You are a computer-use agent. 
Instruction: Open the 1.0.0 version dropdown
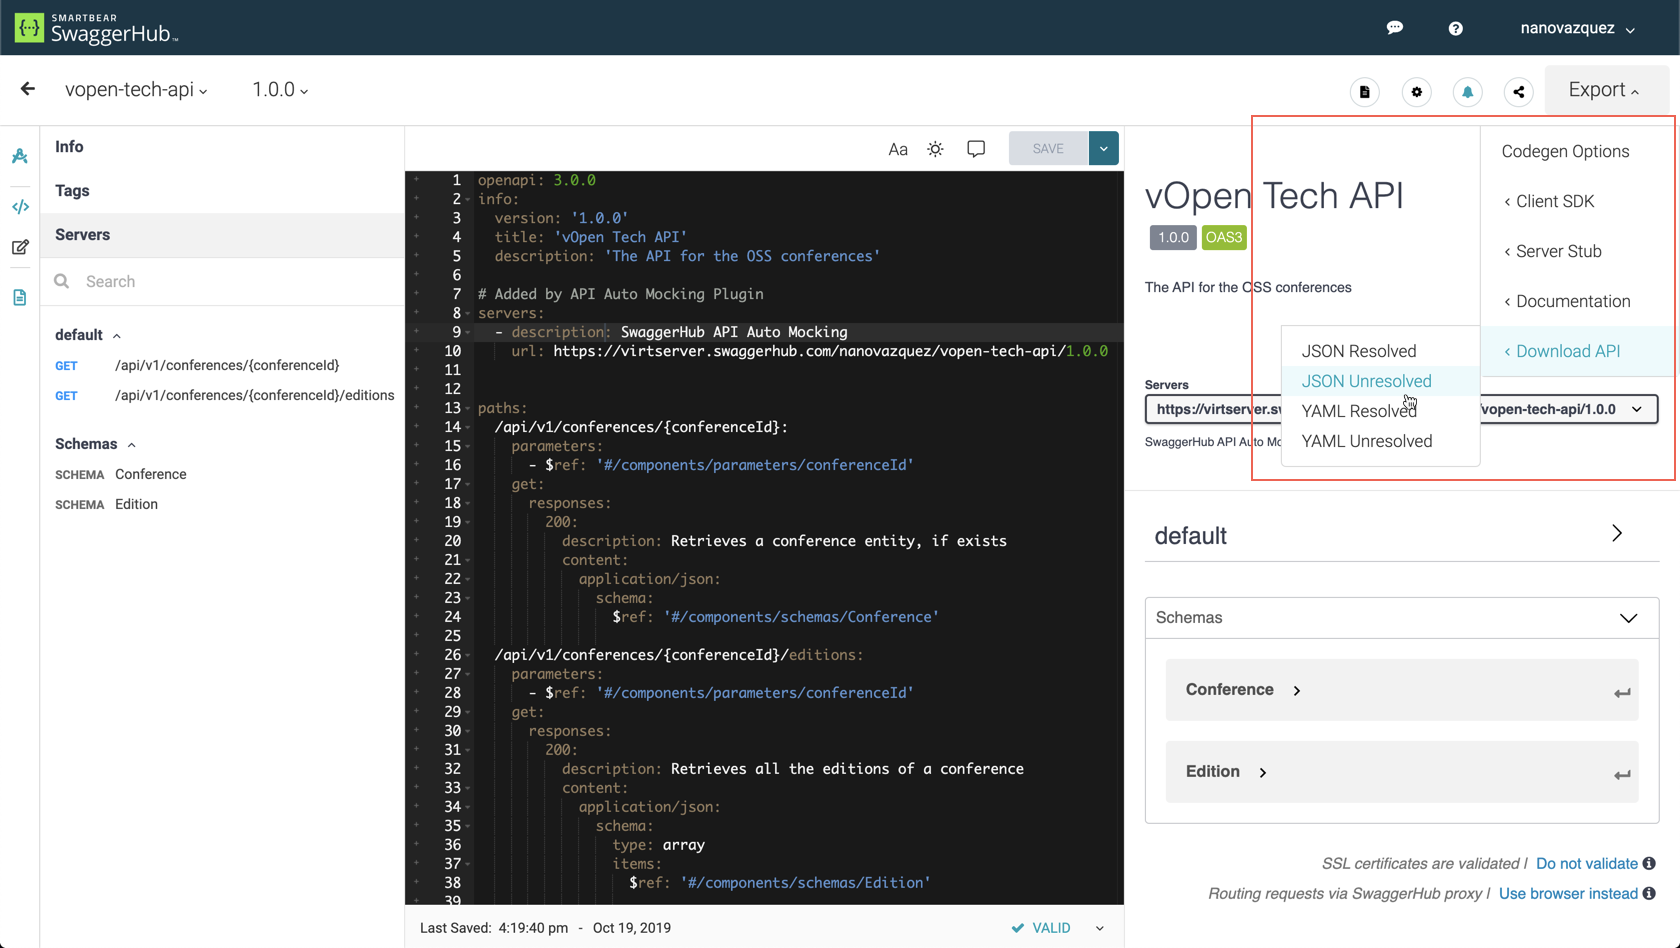(x=280, y=89)
